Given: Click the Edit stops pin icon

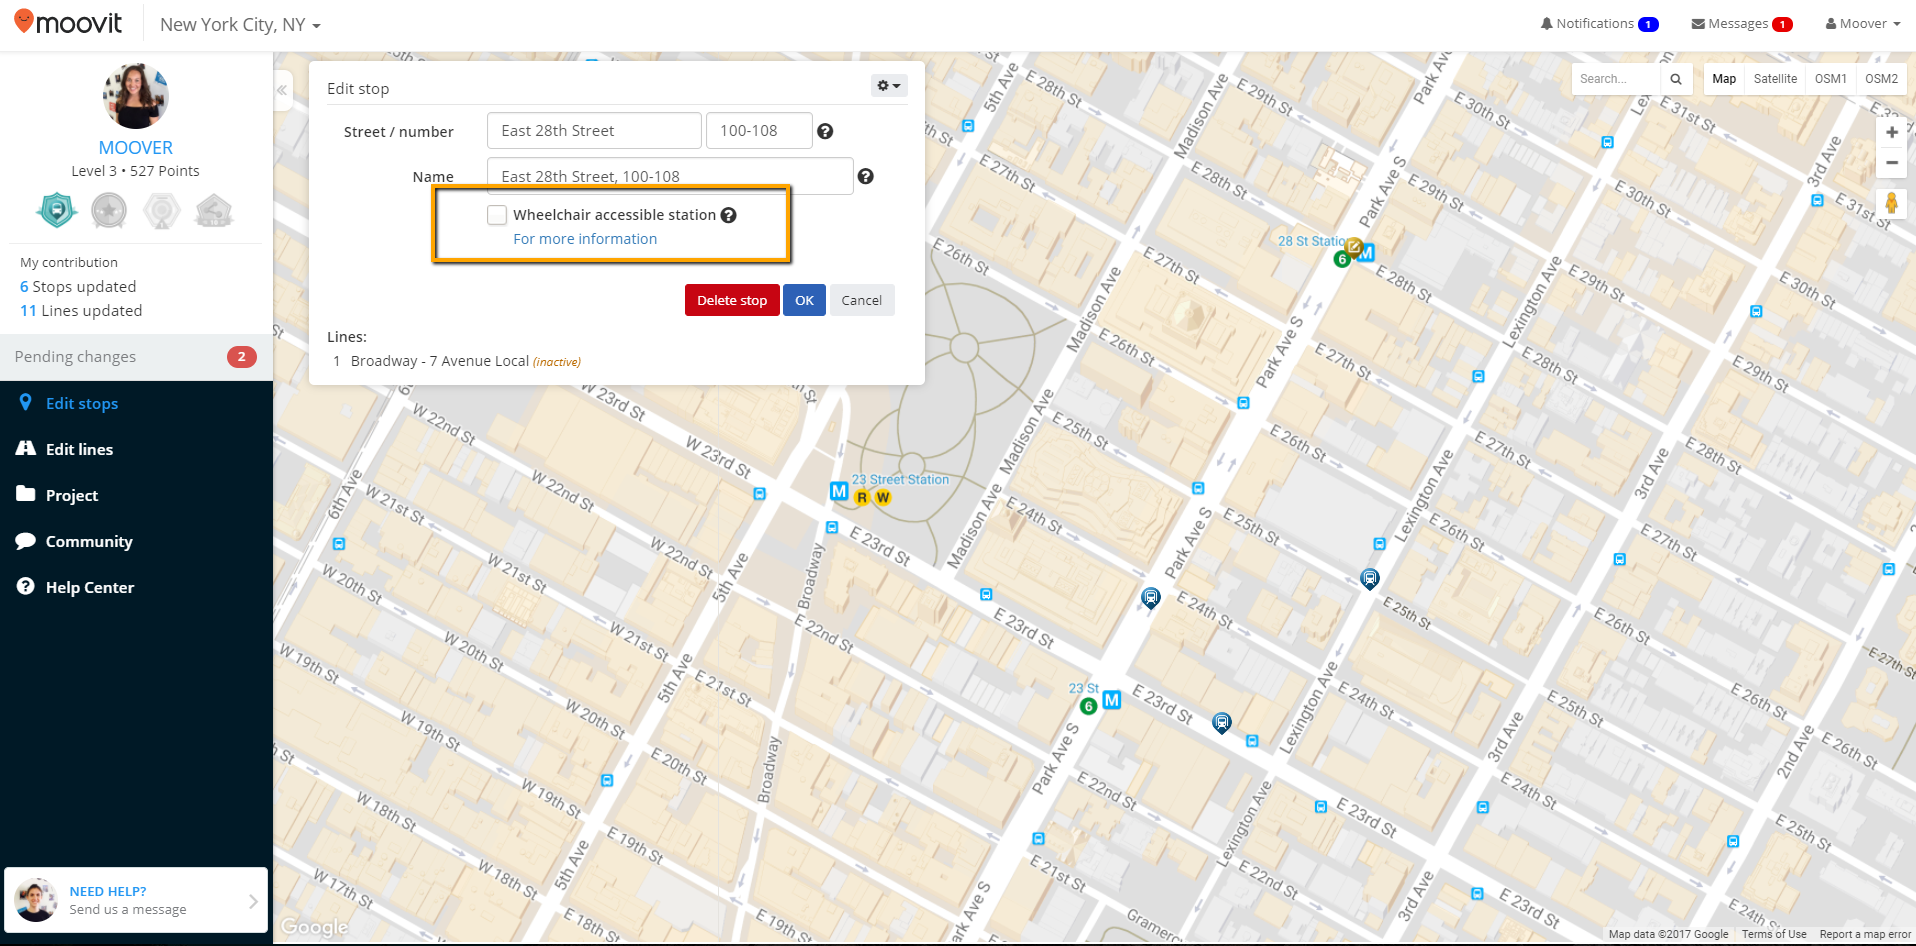Looking at the screenshot, I should [26, 402].
